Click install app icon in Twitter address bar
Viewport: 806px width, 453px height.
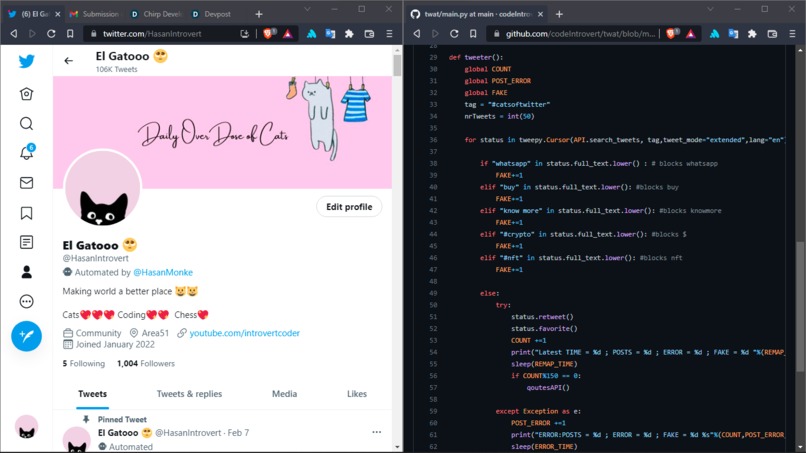[x=245, y=33]
